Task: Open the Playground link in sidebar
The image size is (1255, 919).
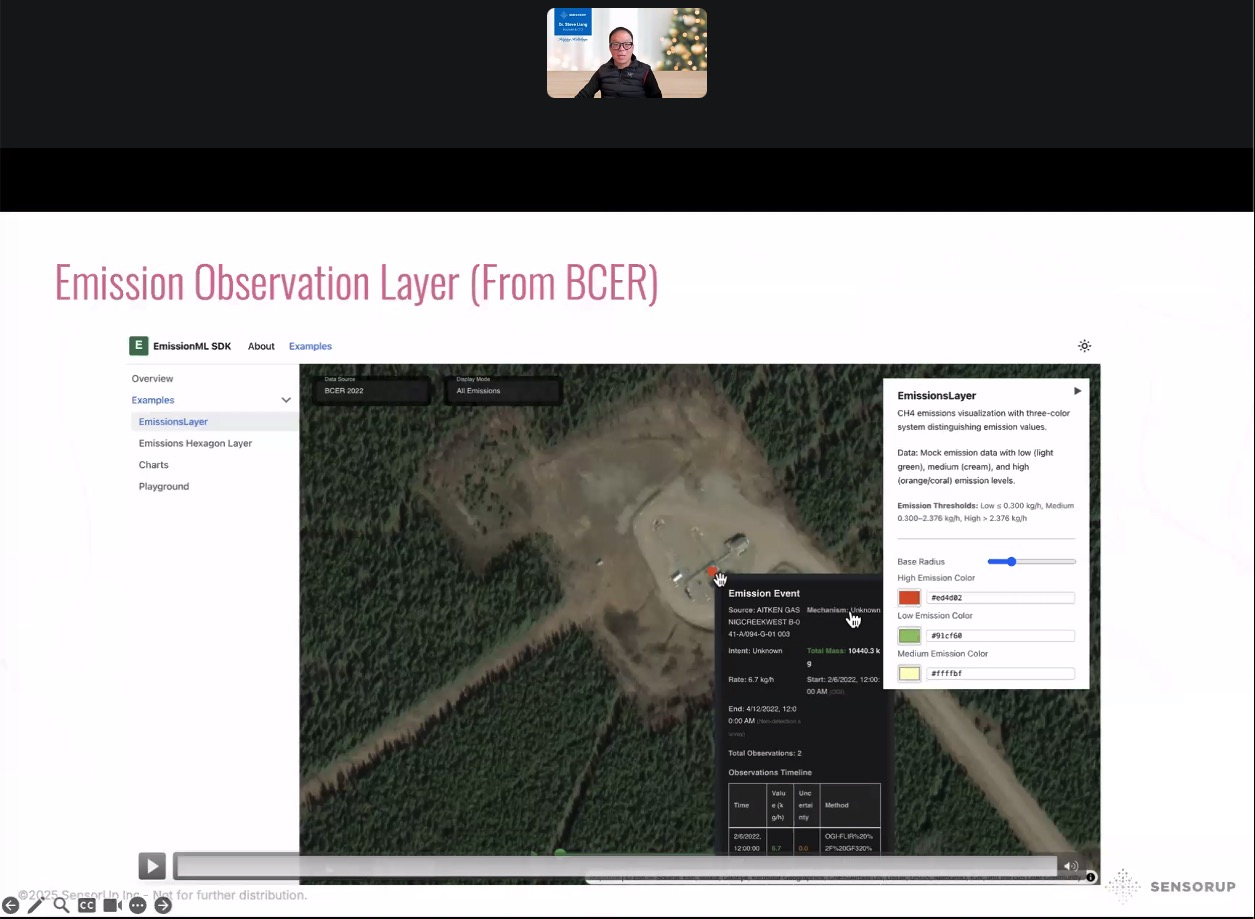Action: [x=164, y=487]
